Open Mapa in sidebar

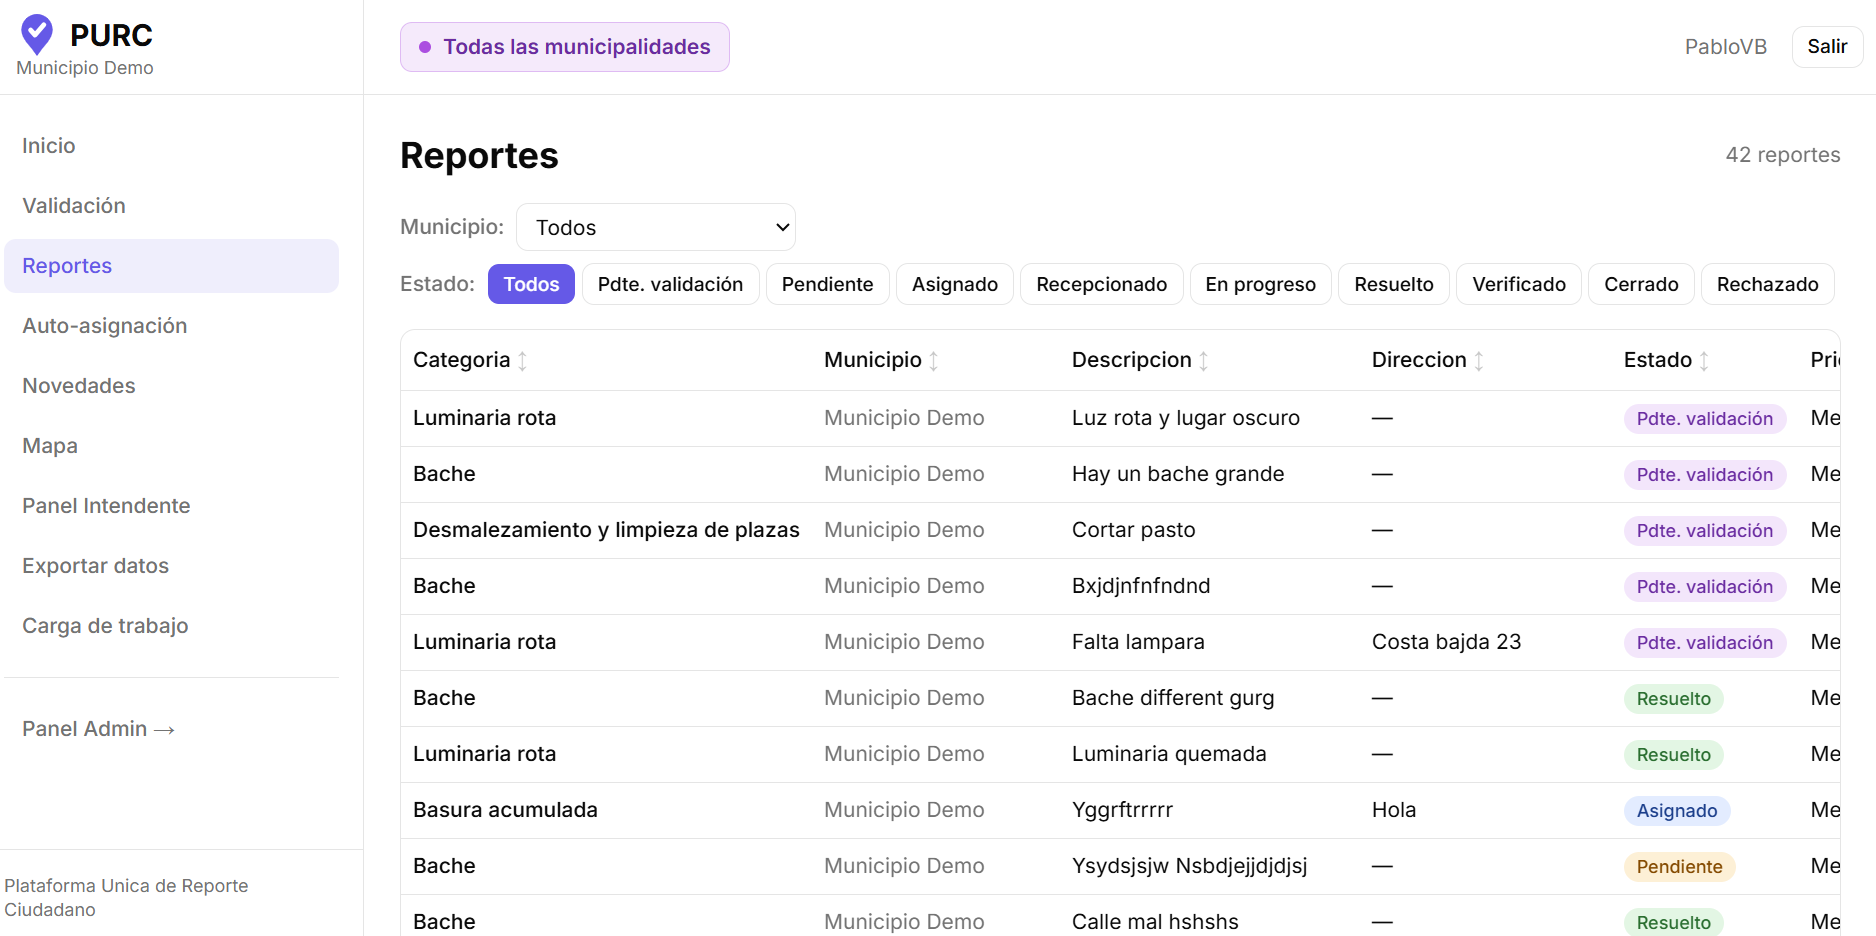[x=171, y=446]
